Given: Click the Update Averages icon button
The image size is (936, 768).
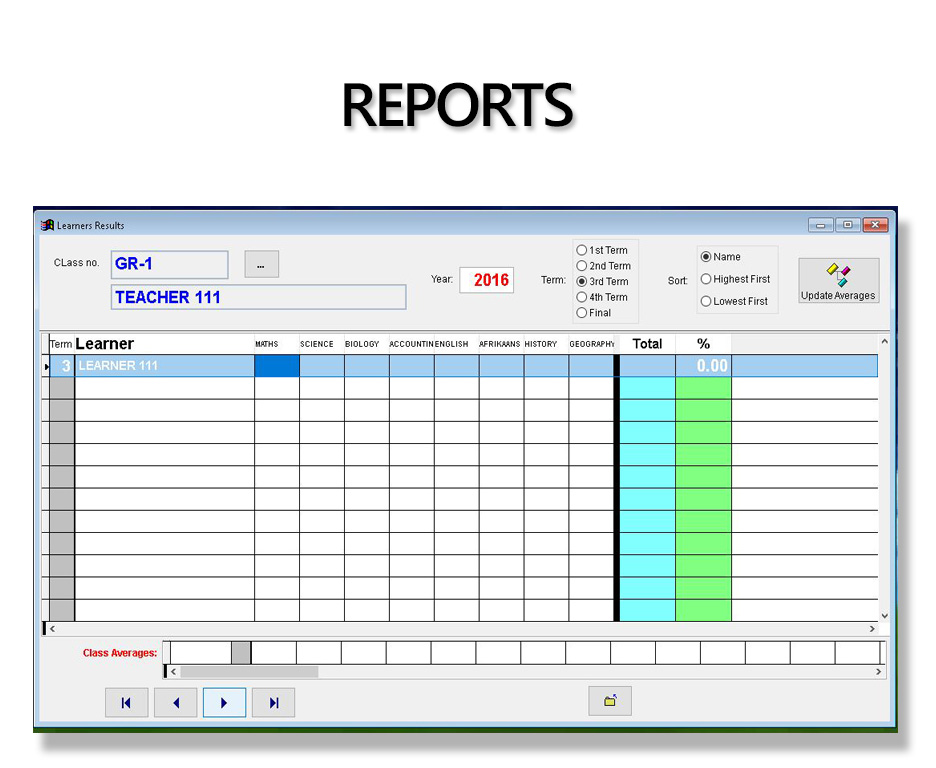Looking at the screenshot, I should (x=838, y=280).
